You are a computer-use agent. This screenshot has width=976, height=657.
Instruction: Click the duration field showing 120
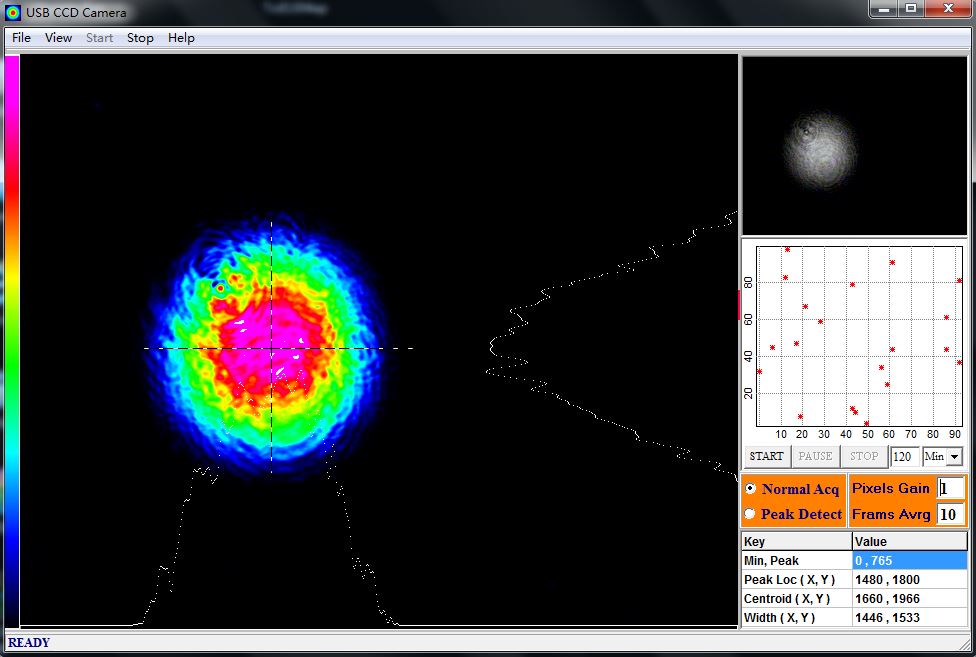coord(904,457)
